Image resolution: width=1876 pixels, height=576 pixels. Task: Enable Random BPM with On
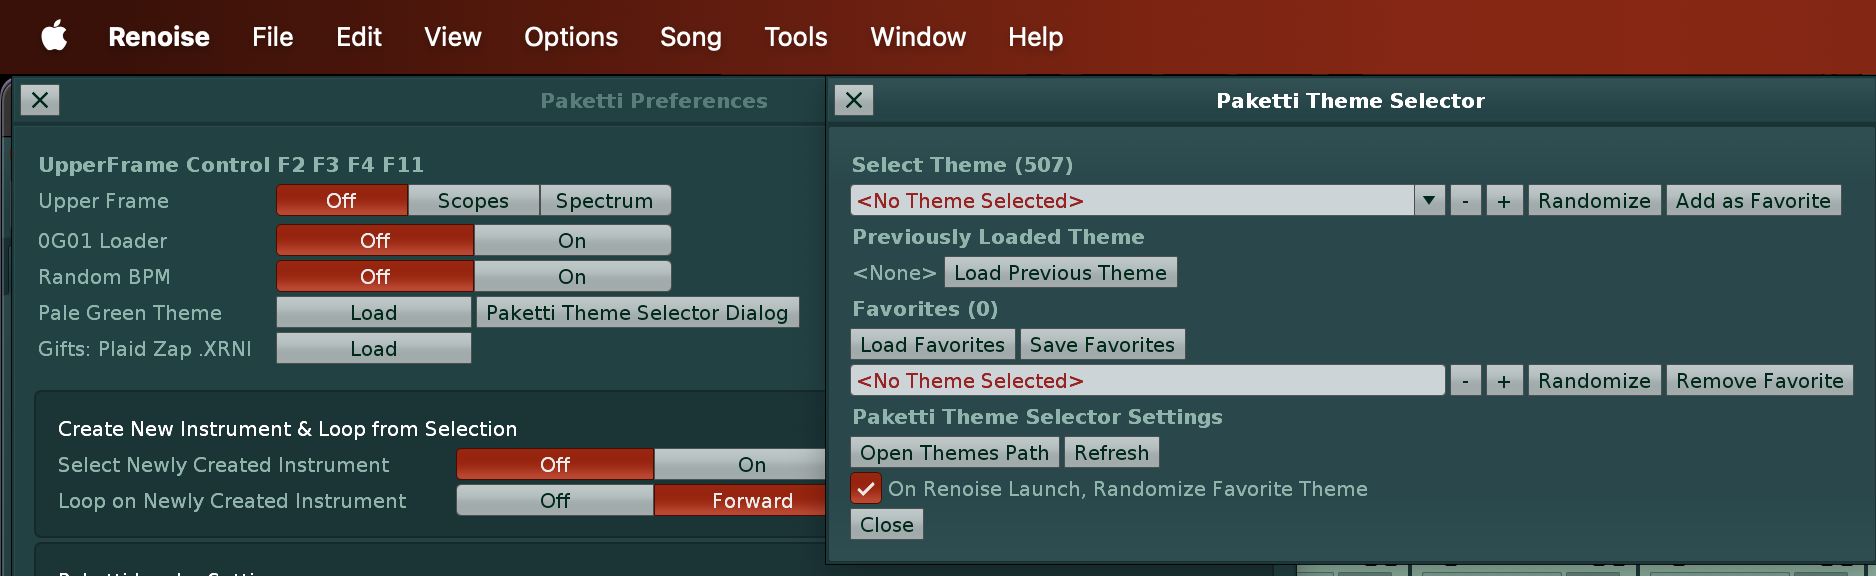[x=572, y=277]
